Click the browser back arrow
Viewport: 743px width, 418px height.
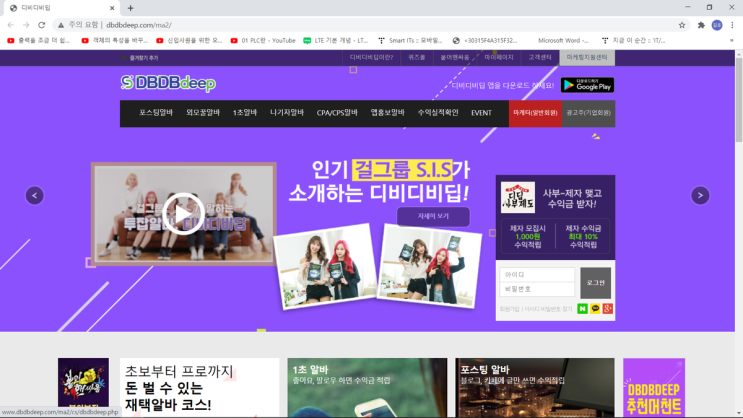coord(10,25)
